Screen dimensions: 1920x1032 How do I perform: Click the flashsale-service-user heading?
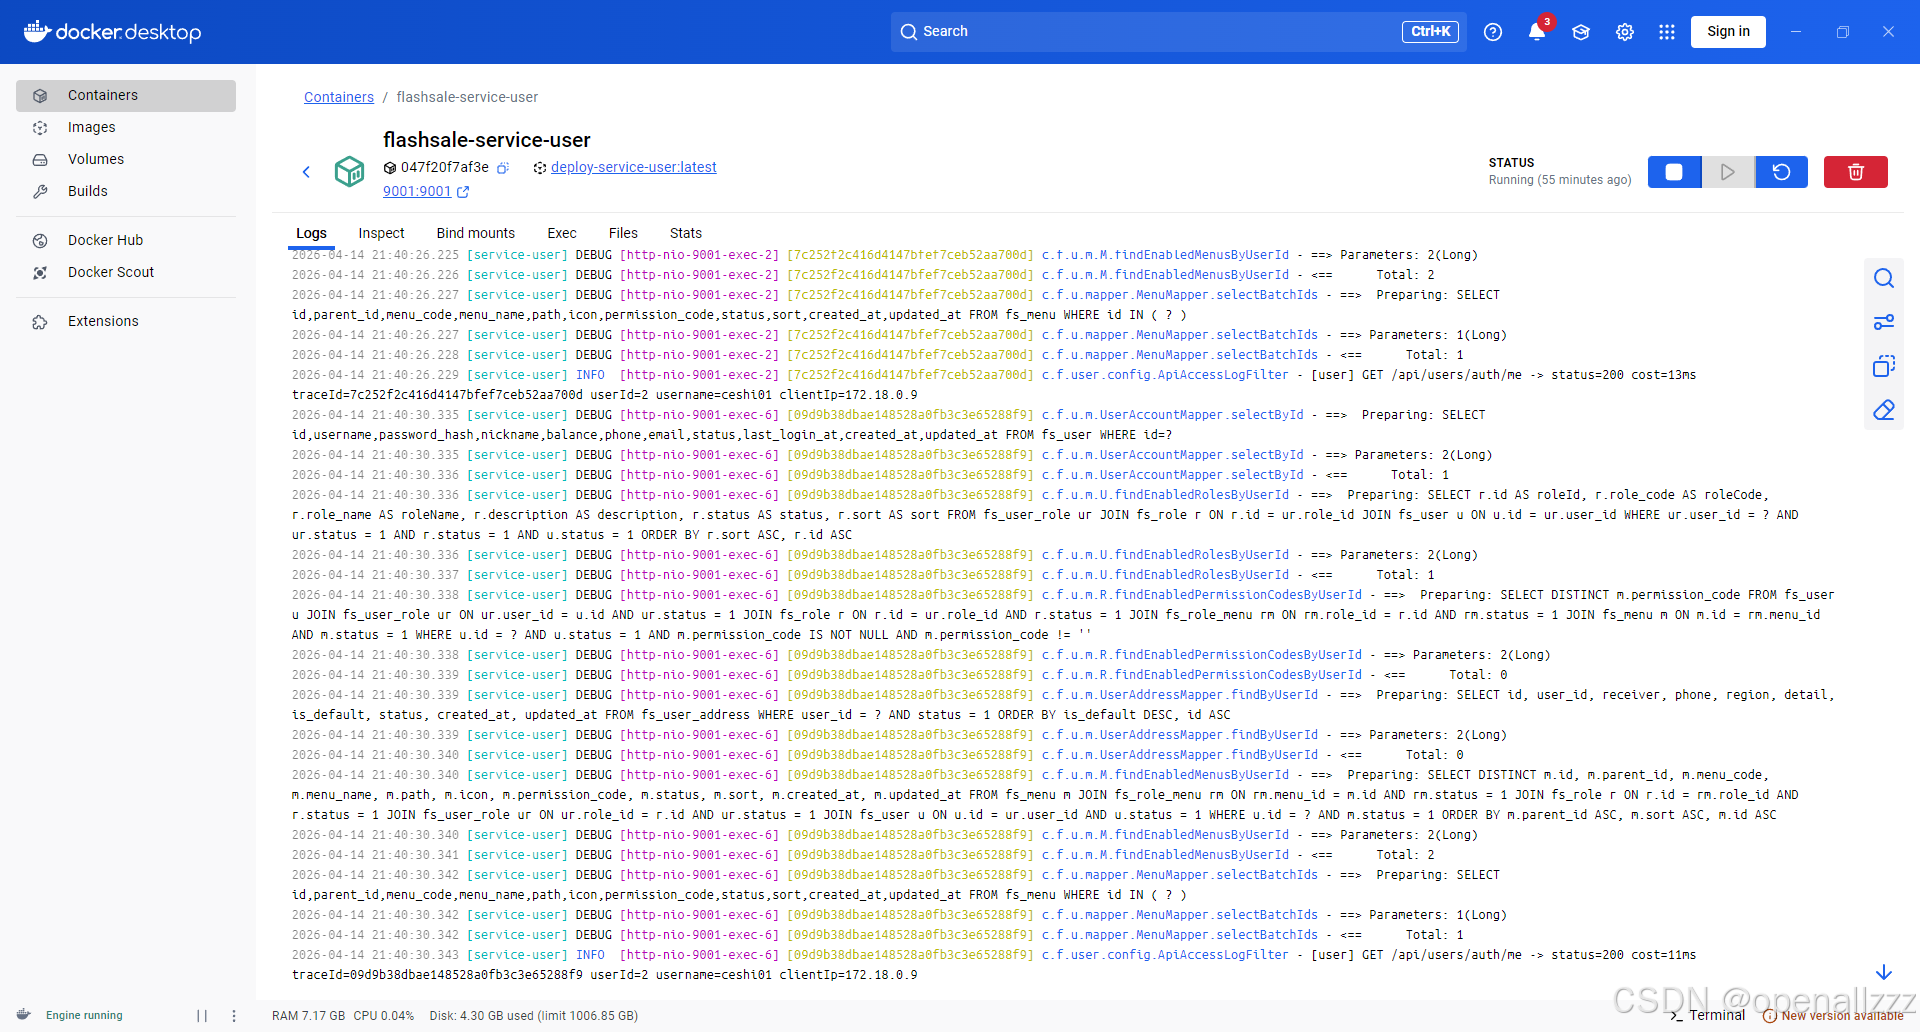(x=487, y=140)
